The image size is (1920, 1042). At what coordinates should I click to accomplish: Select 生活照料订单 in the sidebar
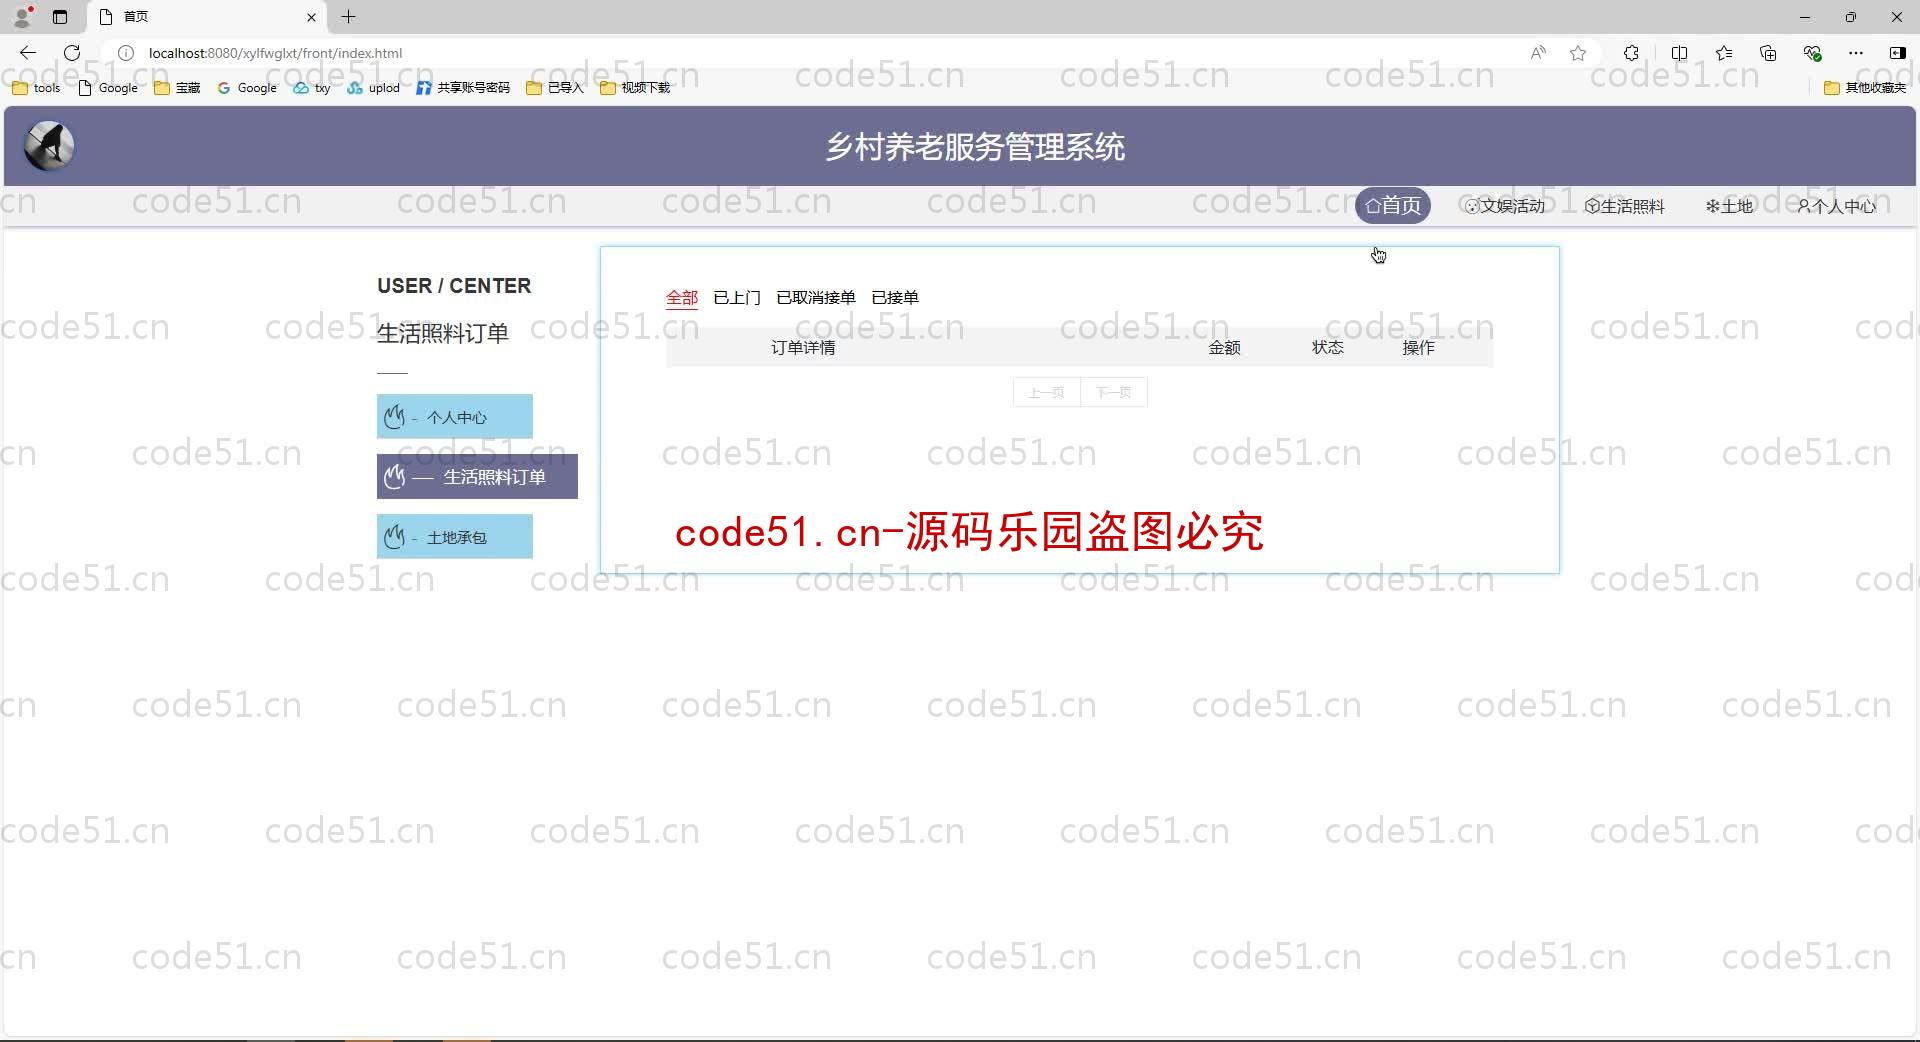click(477, 477)
